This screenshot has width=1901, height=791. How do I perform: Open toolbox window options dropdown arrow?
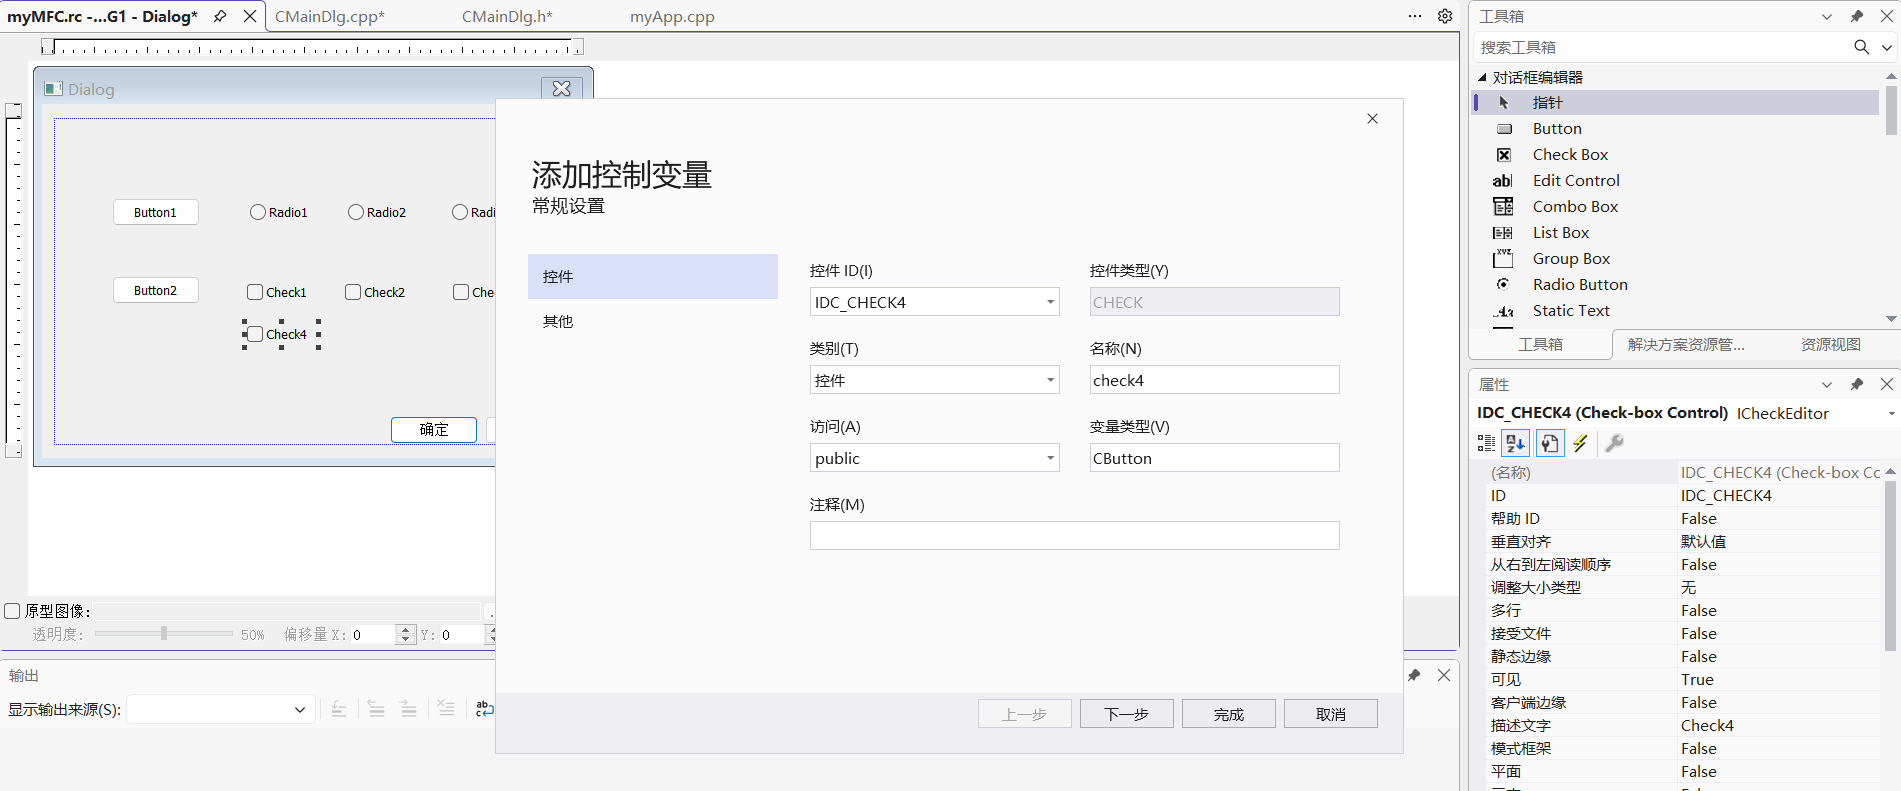click(1827, 16)
